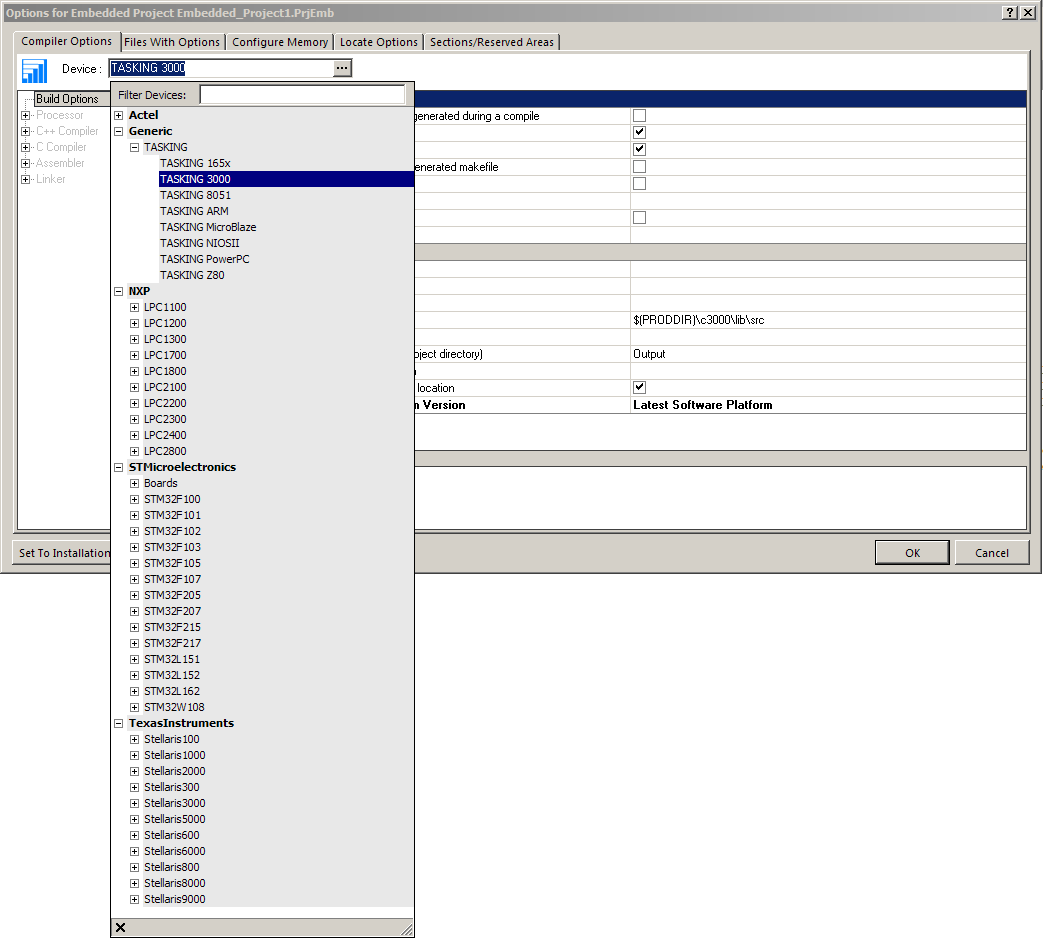Image resolution: width=1043 pixels, height=939 pixels.
Task: Select Build Options in the tree
Action: pos(67,98)
